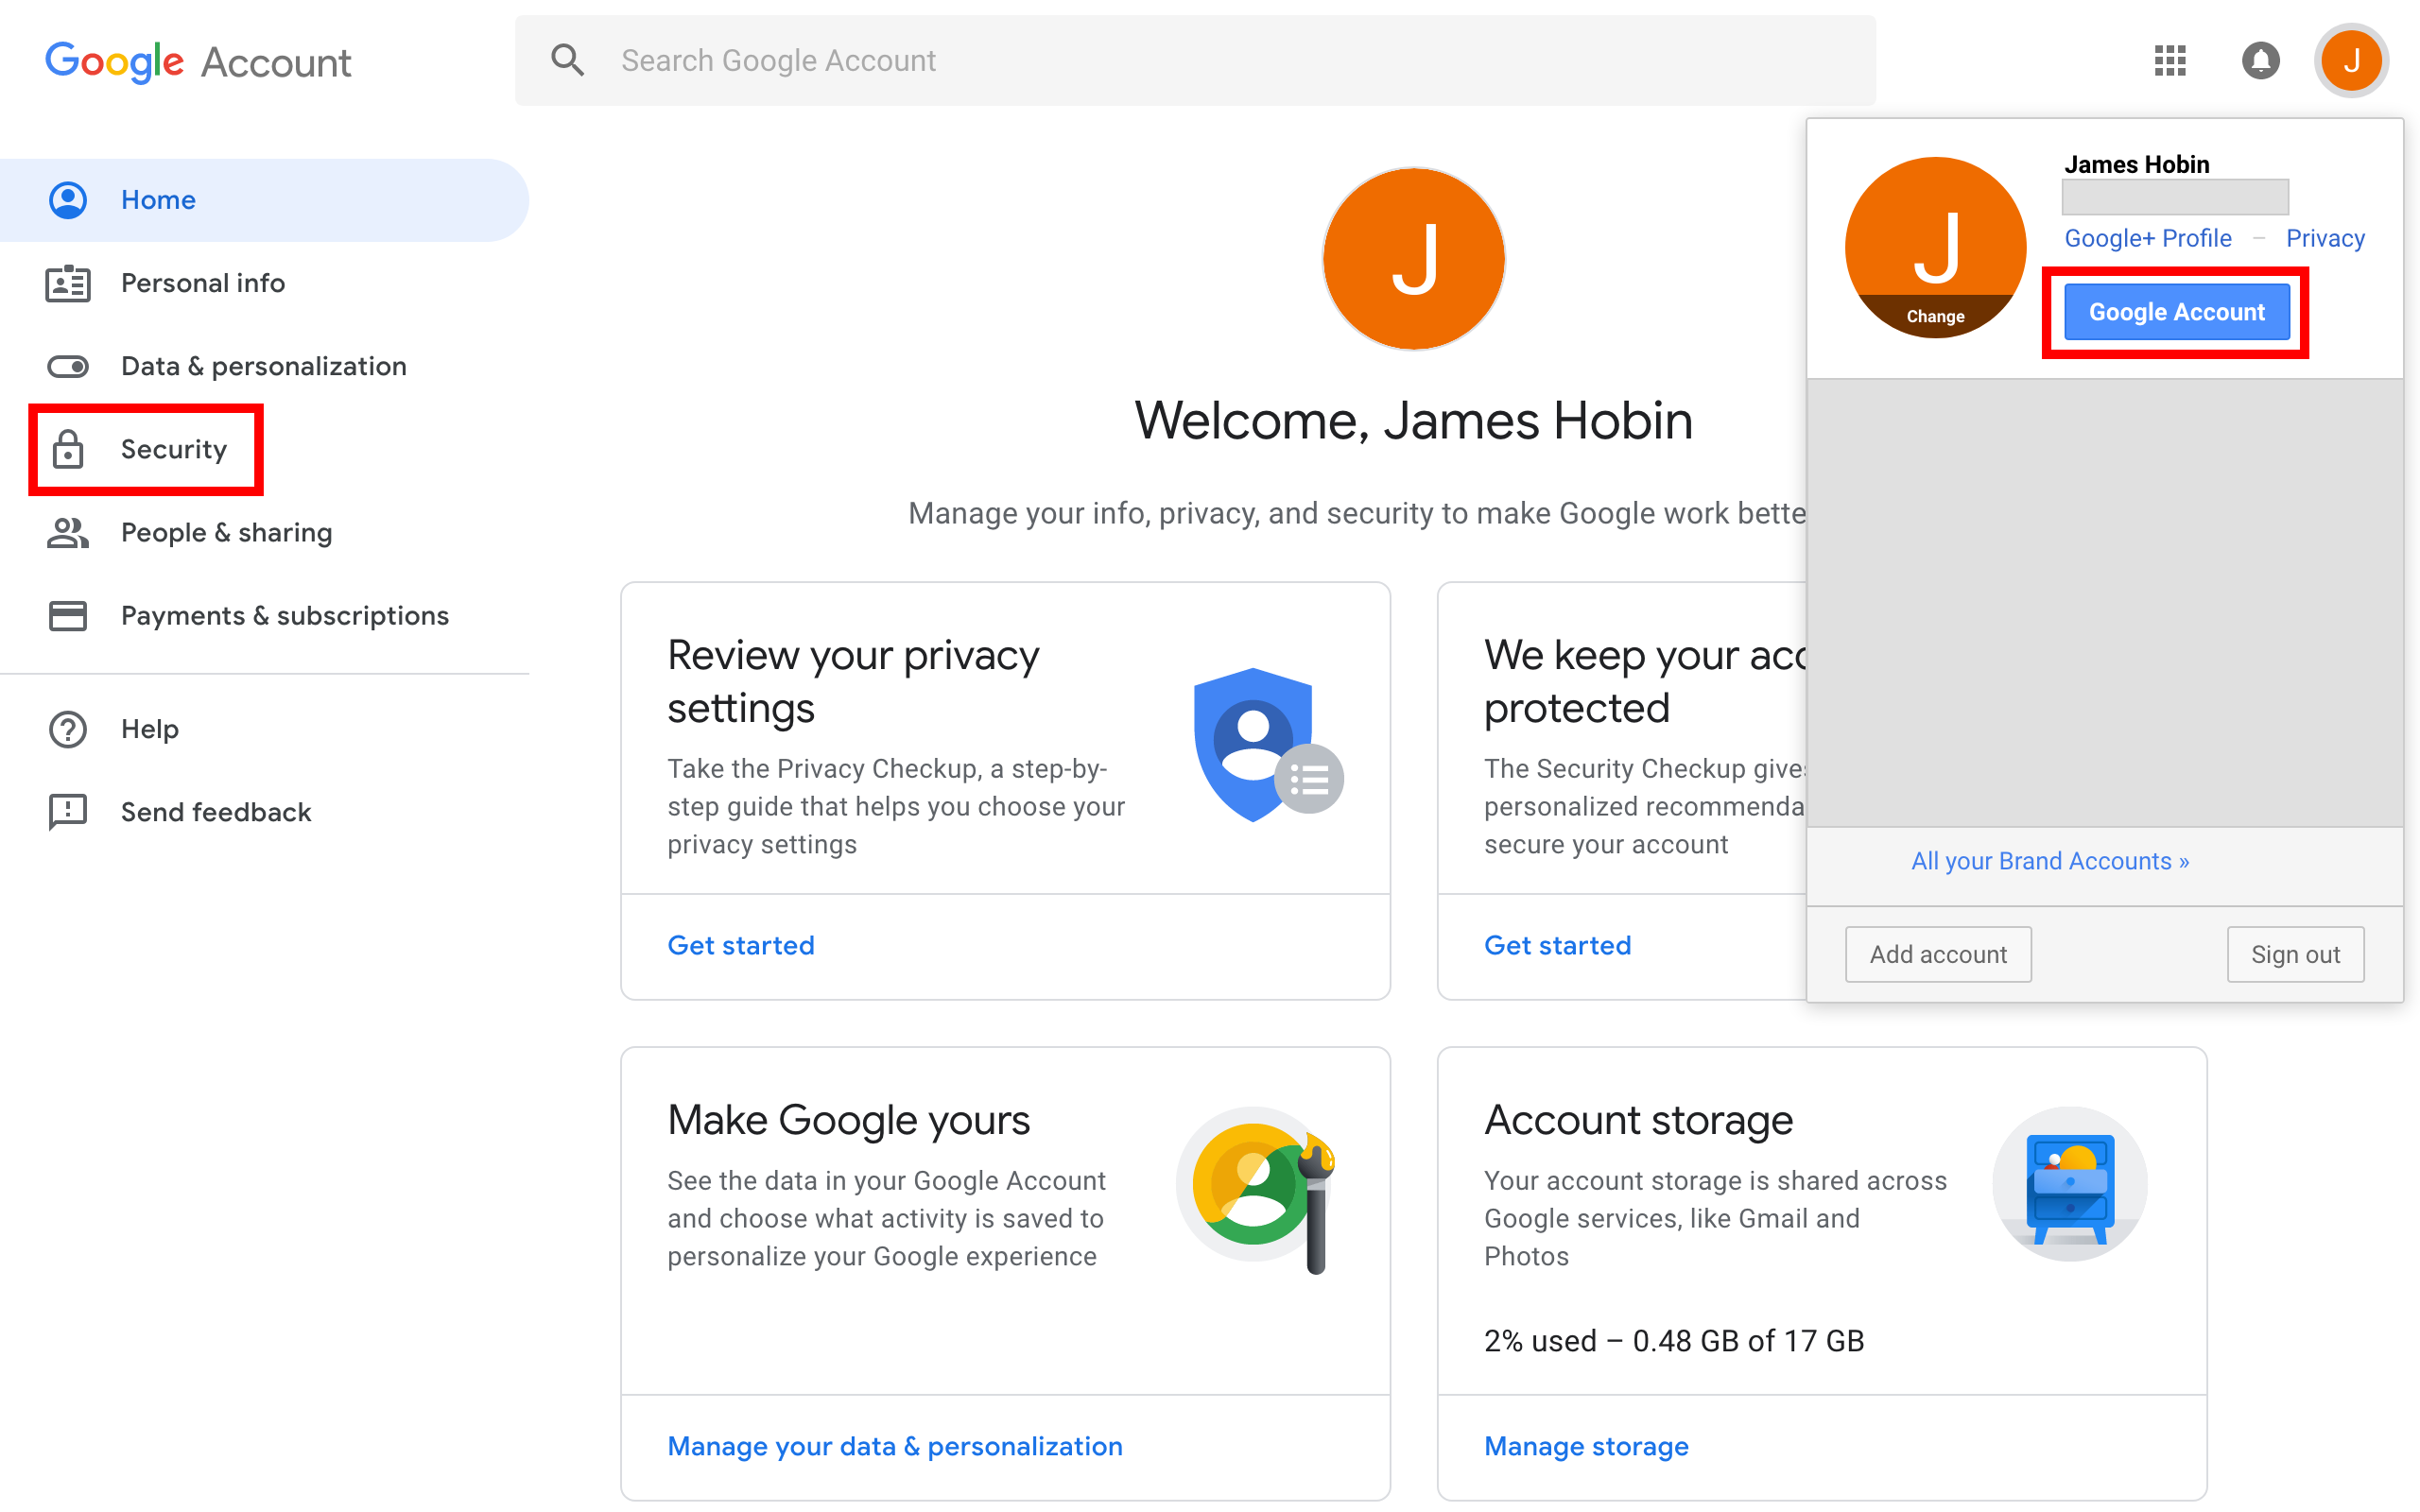Click the Help question mark icon
The height and width of the screenshot is (1512, 2420).
click(x=68, y=729)
